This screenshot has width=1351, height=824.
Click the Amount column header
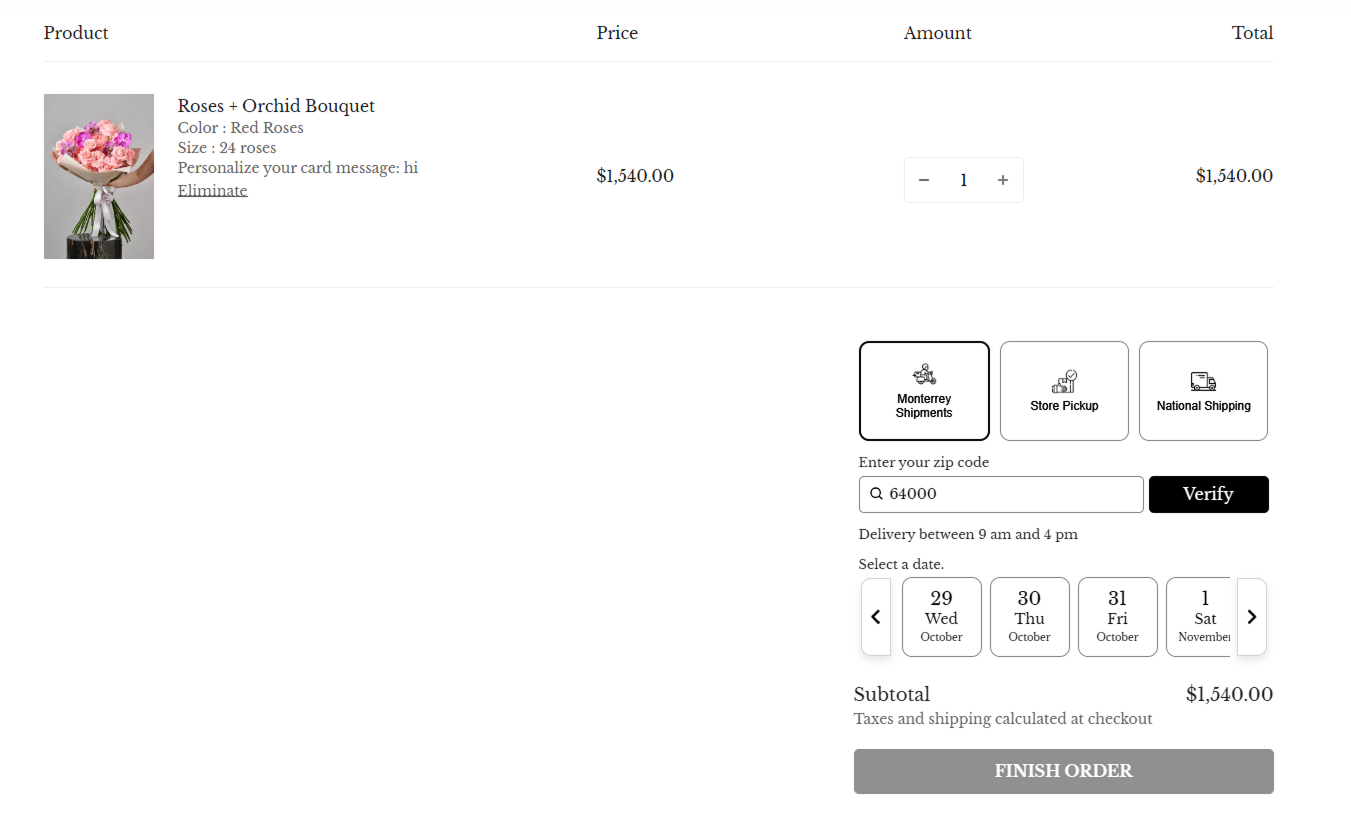tap(938, 33)
